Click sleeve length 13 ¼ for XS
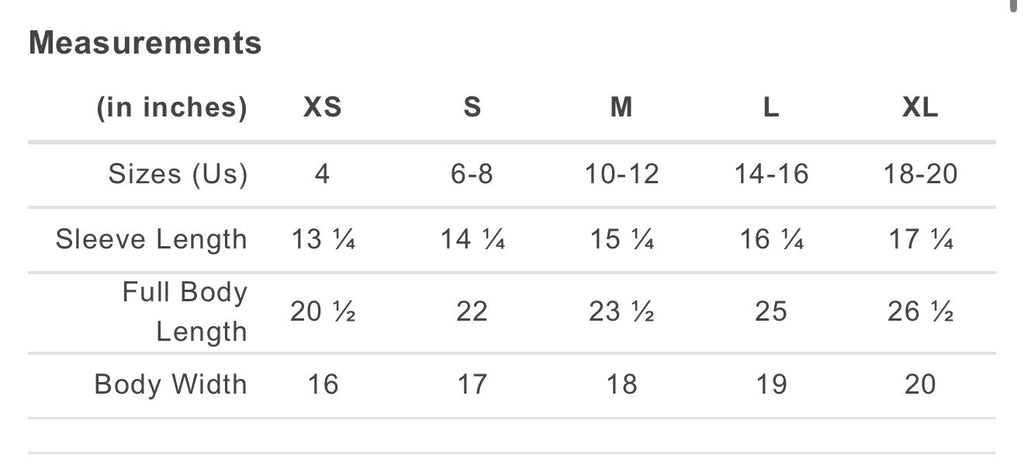Viewport: 1024px width, 469px height. point(323,240)
